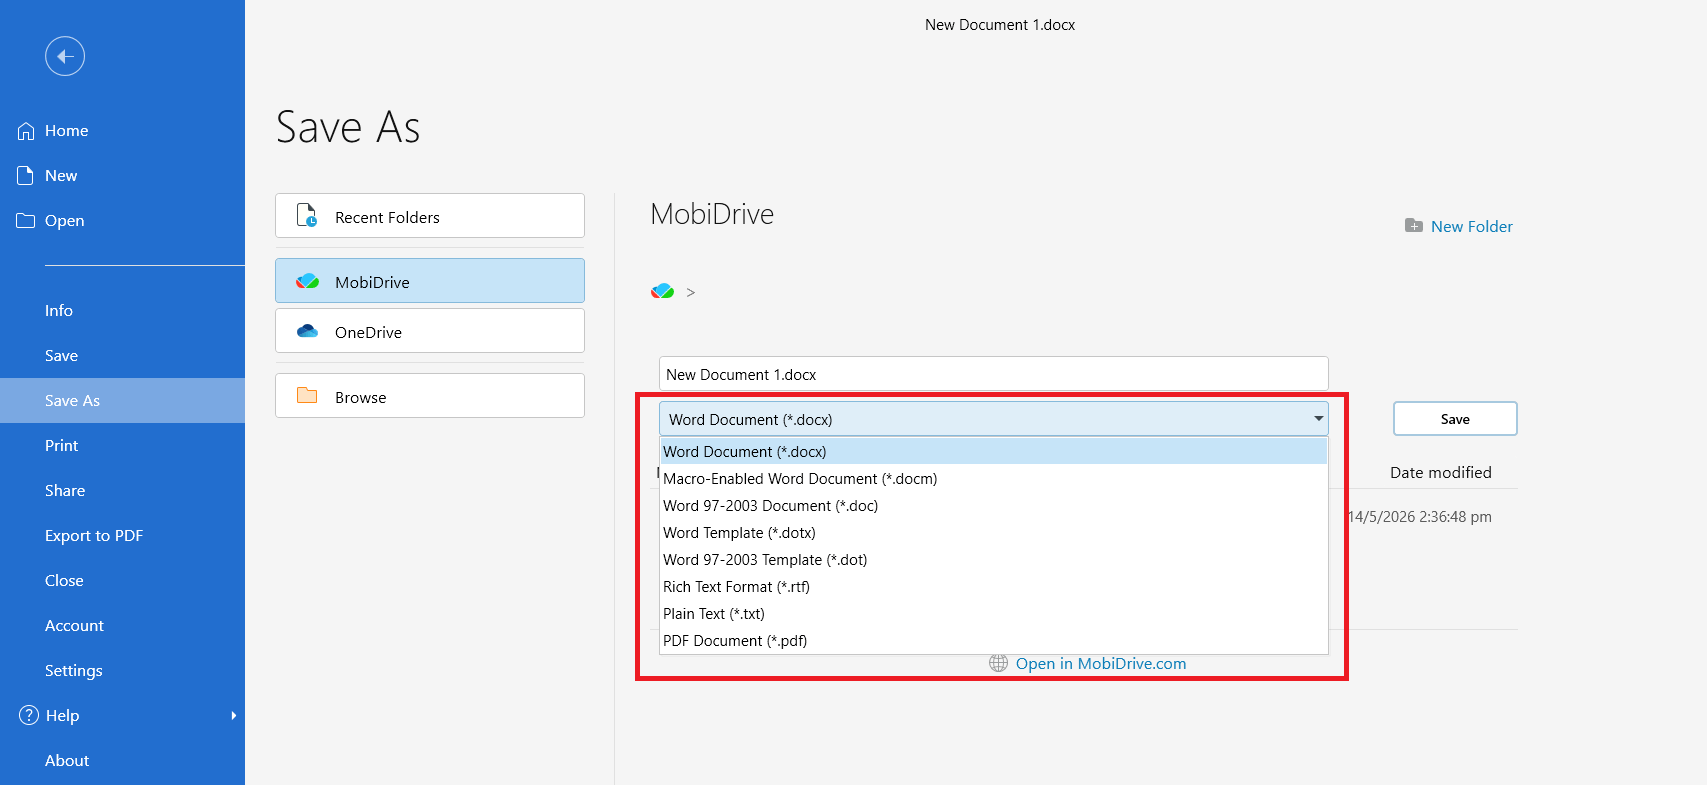Open the Print page
The image size is (1707, 785).
[122, 446]
